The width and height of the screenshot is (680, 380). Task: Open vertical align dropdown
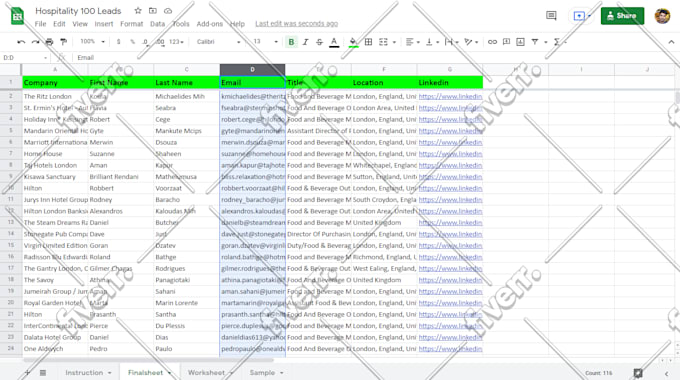432,42
